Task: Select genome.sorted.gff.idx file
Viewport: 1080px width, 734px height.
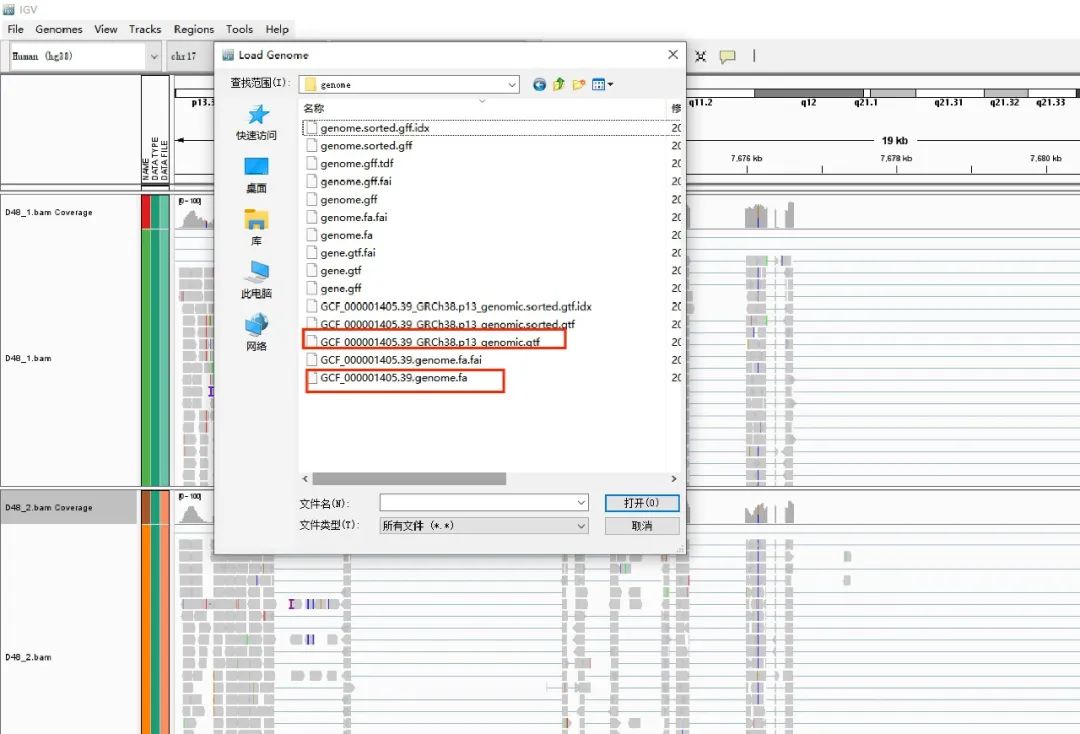Action: (x=375, y=127)
